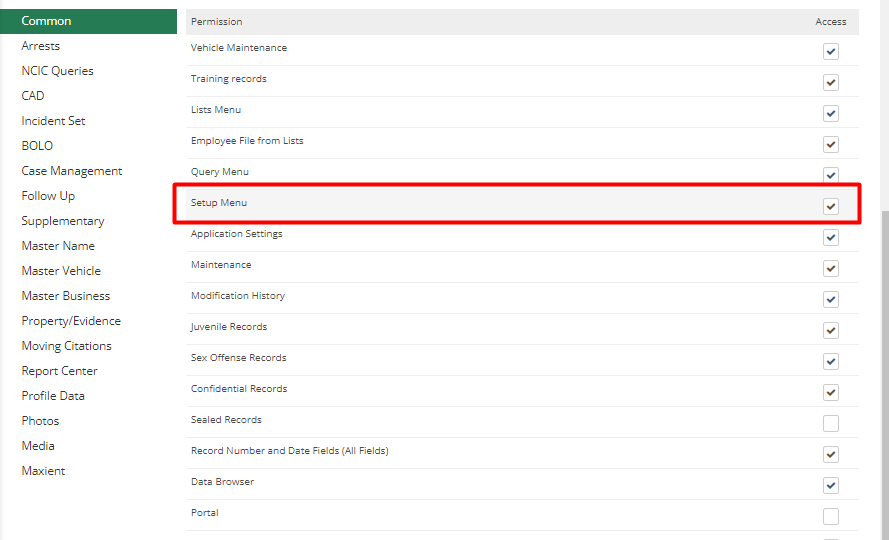Viewport: 889px width, 540px height.
Task: Toggle Sex Offense Records access checkbox
Action: click(x=831, y=362)
